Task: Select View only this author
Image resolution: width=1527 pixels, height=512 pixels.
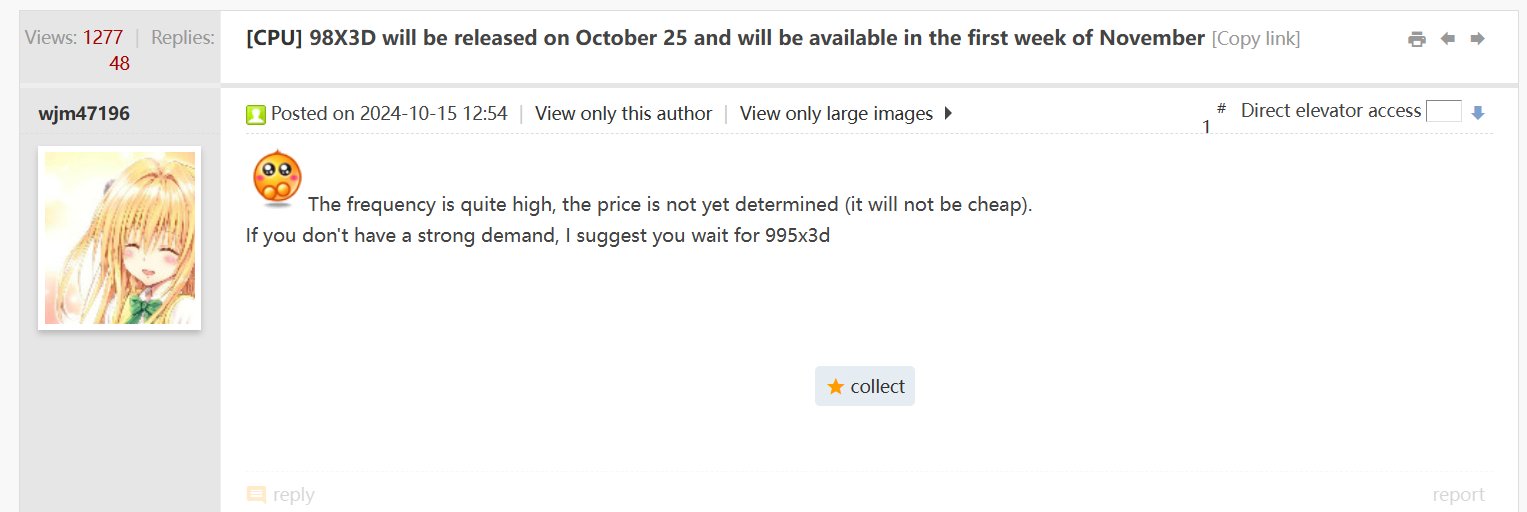Action: (x=623, y=113)
